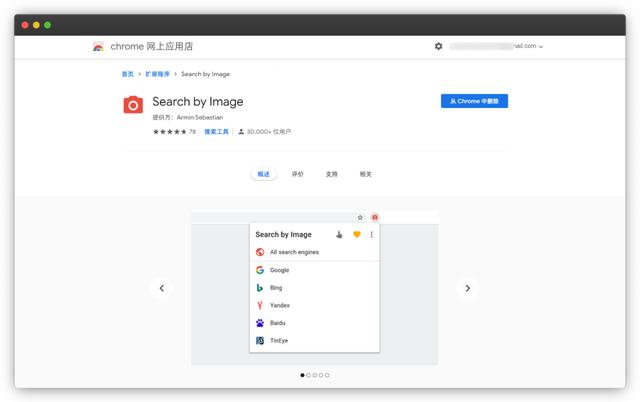Open the settings gear icon
Screen dimensions: 640x402
pyautogui.click(x=438, y=46)
